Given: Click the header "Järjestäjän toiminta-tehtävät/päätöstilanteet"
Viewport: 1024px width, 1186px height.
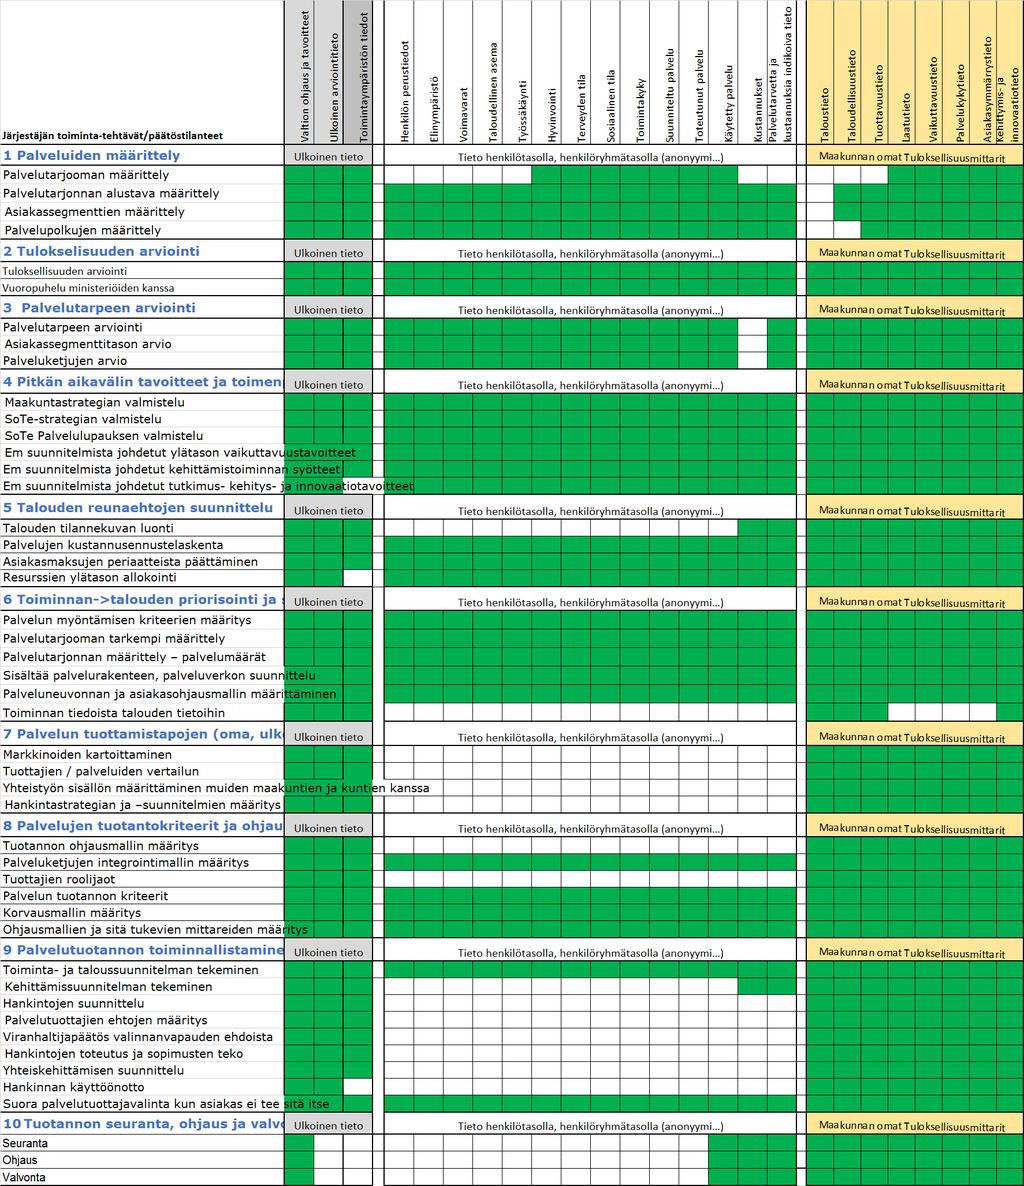Looking at the screenshot, I should click(x=113, y=136).
